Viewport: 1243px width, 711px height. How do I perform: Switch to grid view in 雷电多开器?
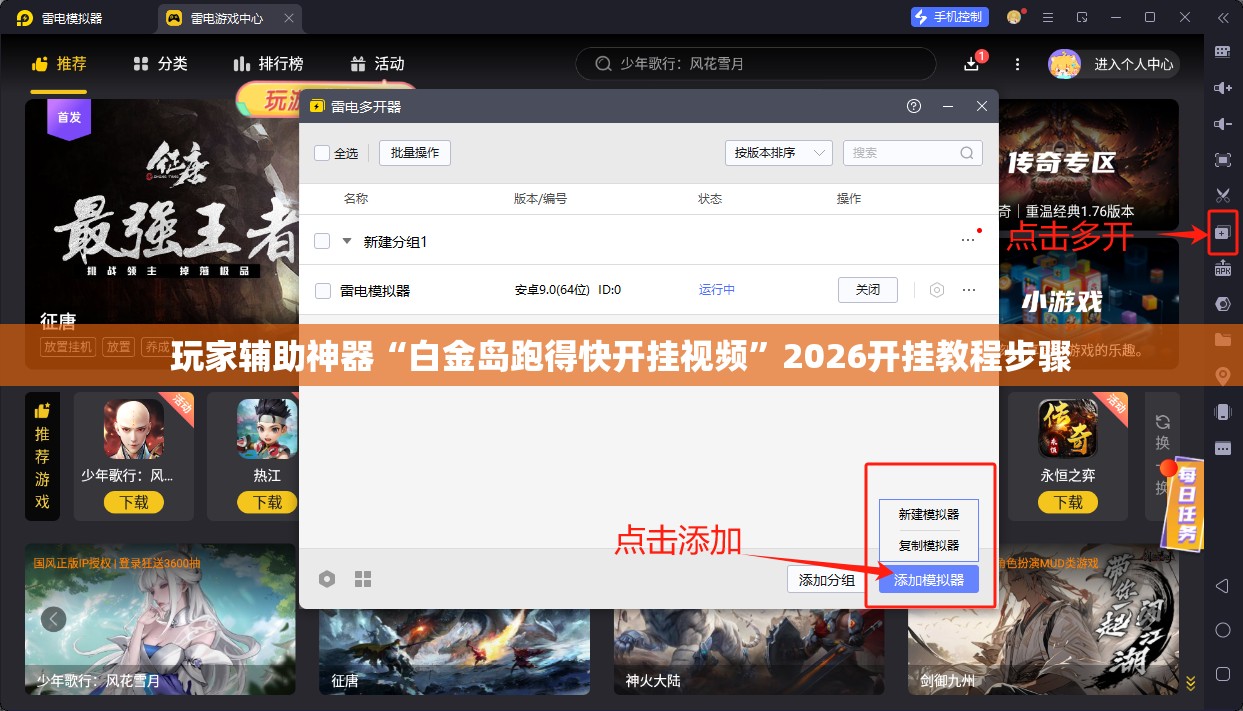coord(363,579)
